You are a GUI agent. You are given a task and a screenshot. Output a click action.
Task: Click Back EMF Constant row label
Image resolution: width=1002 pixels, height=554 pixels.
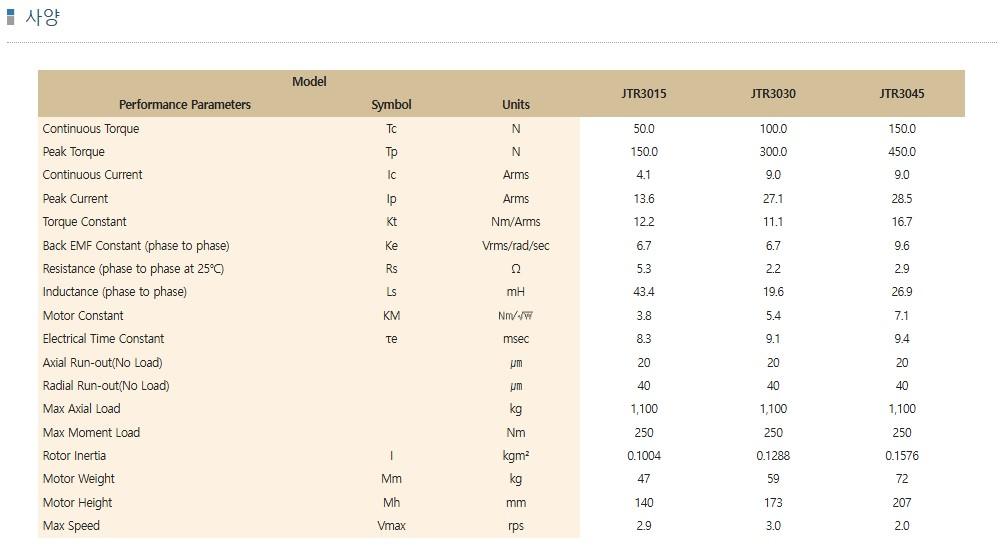click(x=136, y=245)
